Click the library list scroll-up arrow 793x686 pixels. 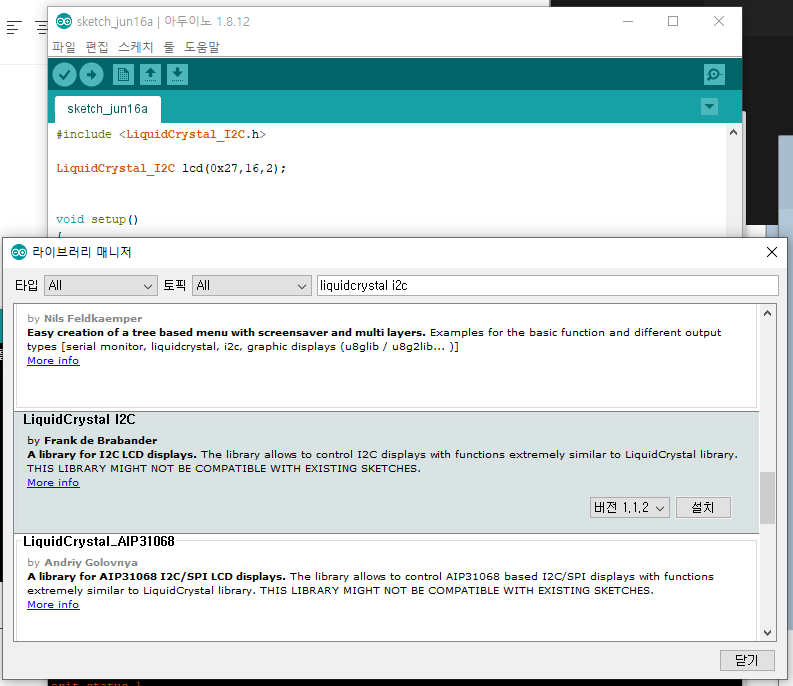tap(767, 313)
